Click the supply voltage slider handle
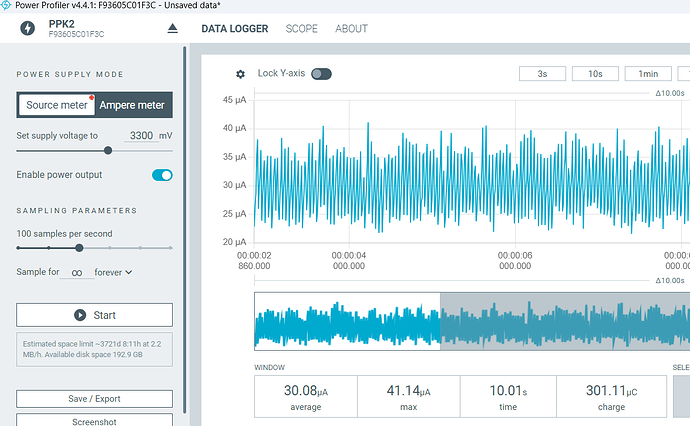This screenshot has height=426, width=690. coord(108,151)
